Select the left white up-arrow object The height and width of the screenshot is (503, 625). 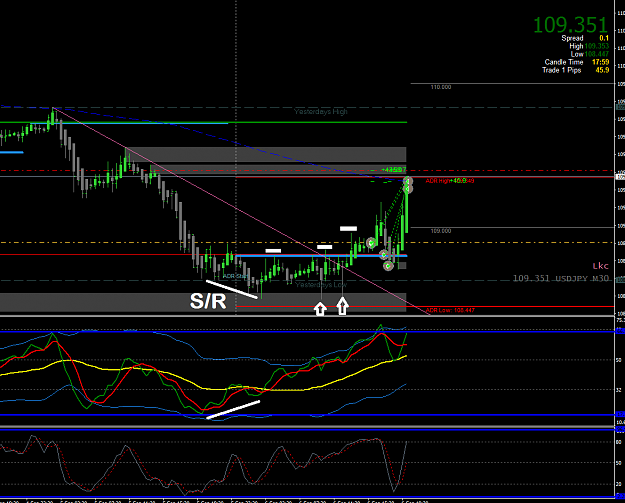(x=320, y=308)
